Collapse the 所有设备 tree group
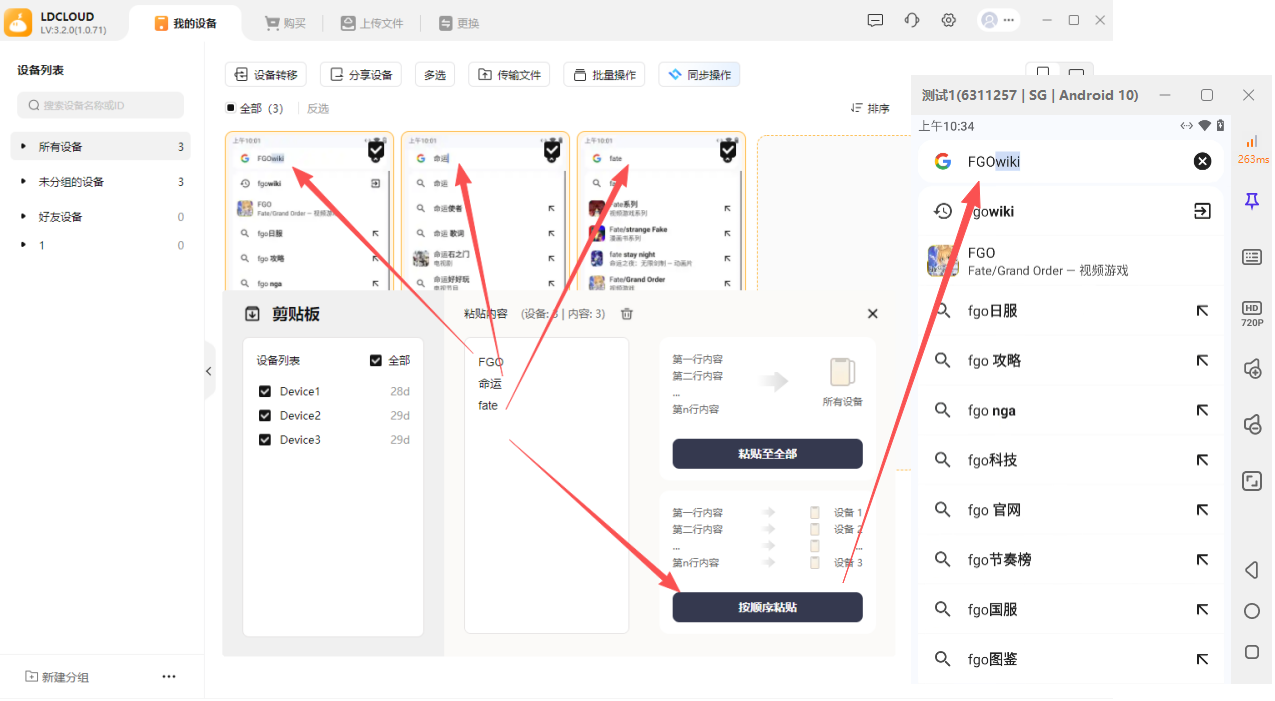1275x701 pixels. point(24,147)
